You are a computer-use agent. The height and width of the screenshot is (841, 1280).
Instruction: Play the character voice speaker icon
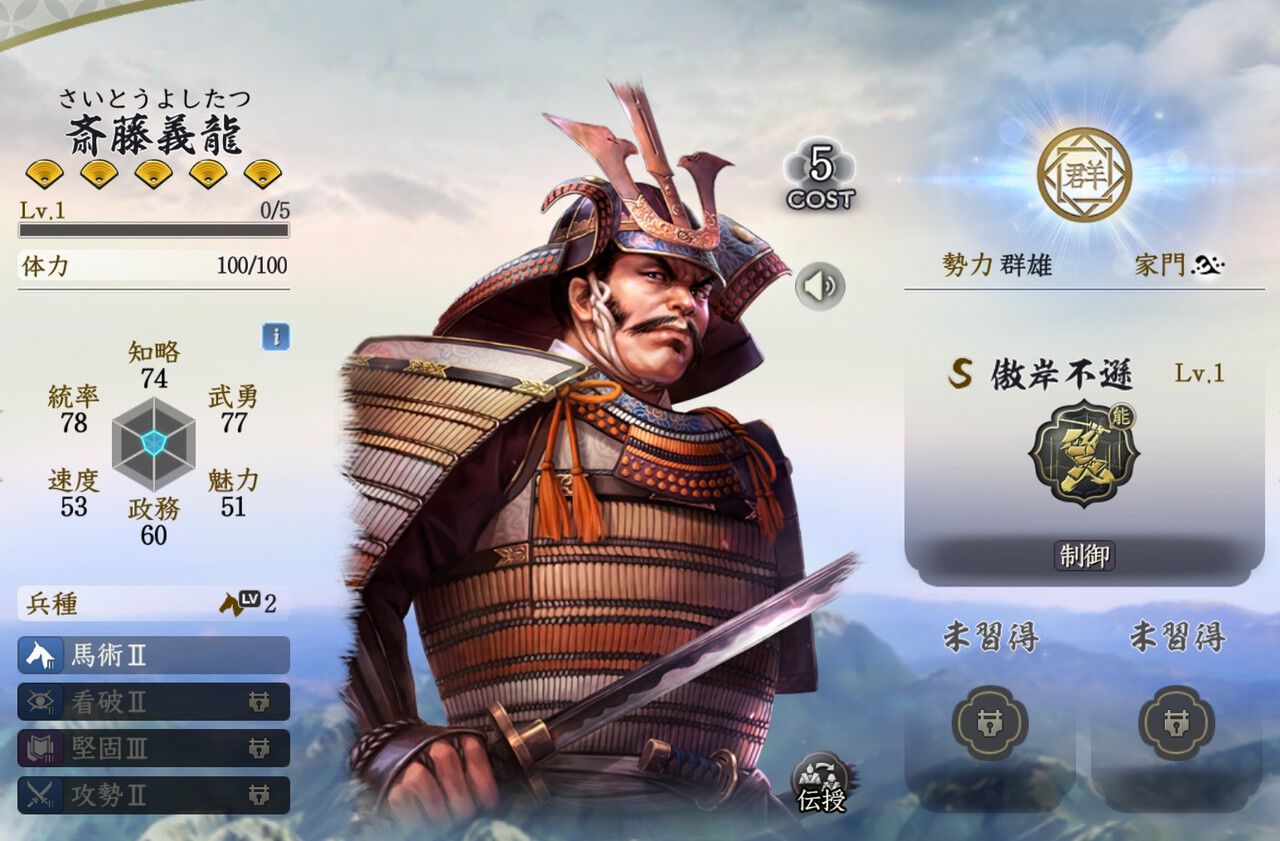(820, 287)
